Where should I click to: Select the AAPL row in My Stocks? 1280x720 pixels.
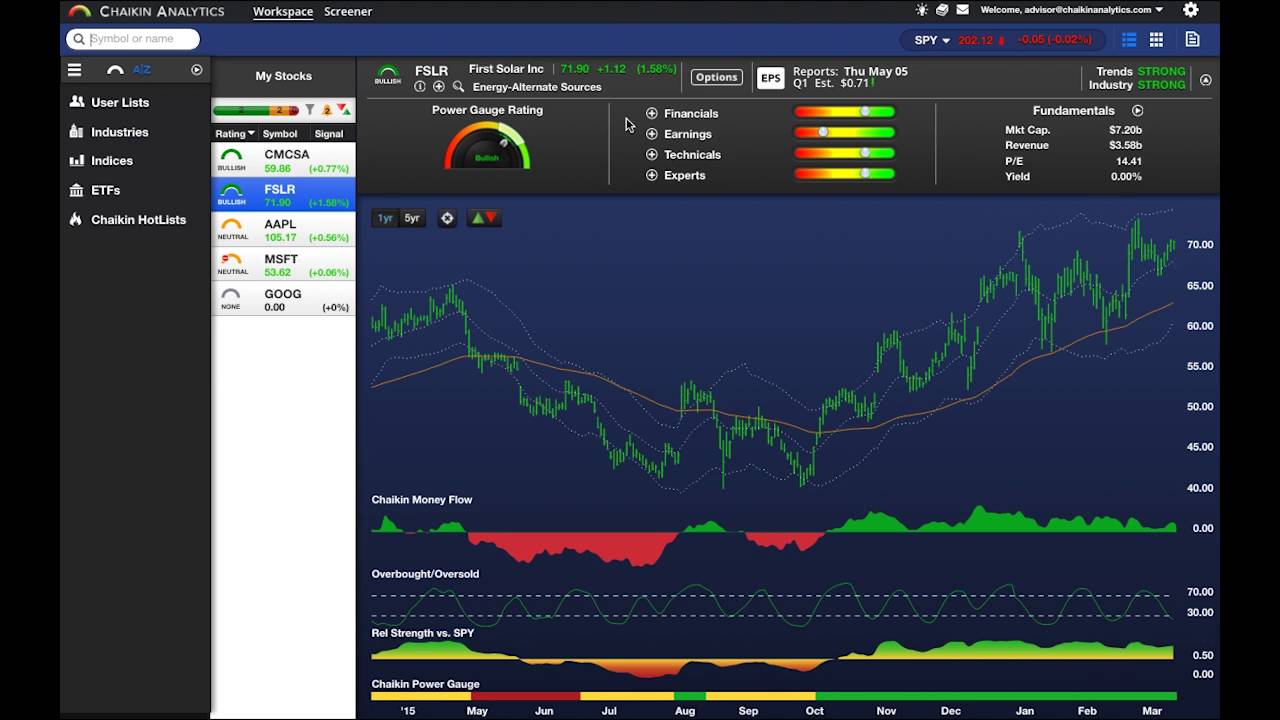point(283,230)
